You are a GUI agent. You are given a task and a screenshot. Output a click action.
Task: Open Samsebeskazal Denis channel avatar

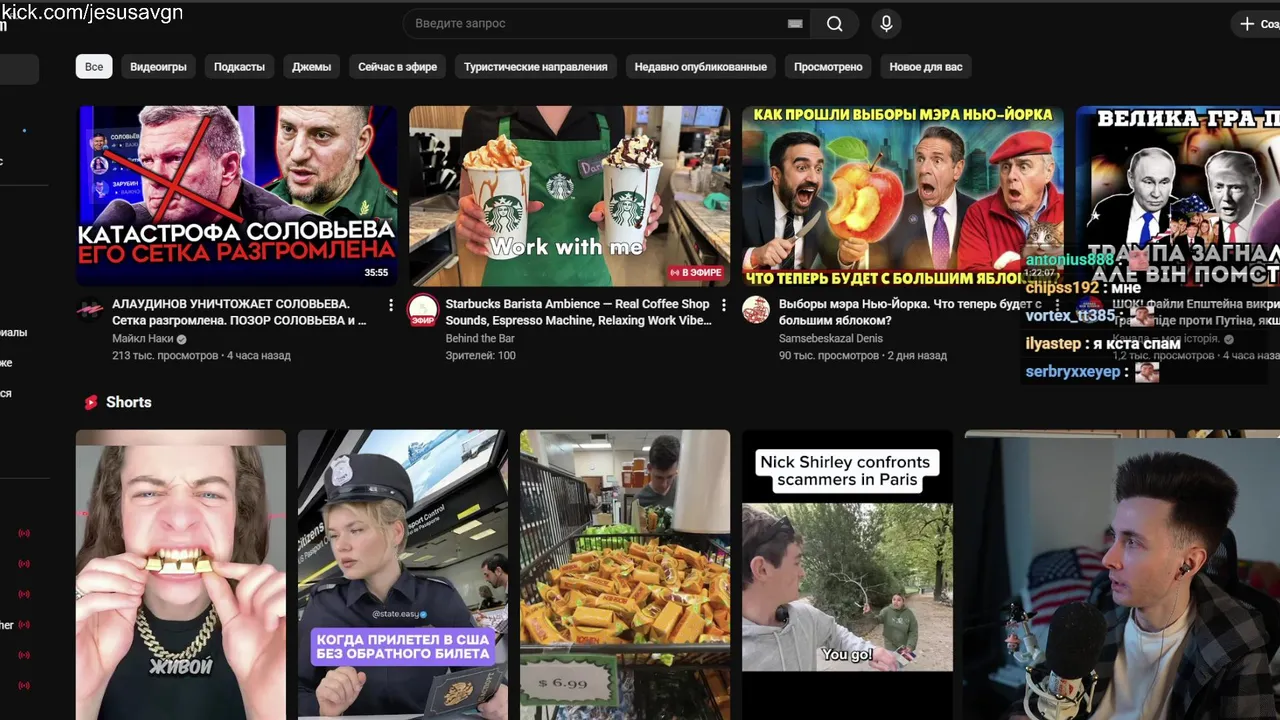click(756, 310)
